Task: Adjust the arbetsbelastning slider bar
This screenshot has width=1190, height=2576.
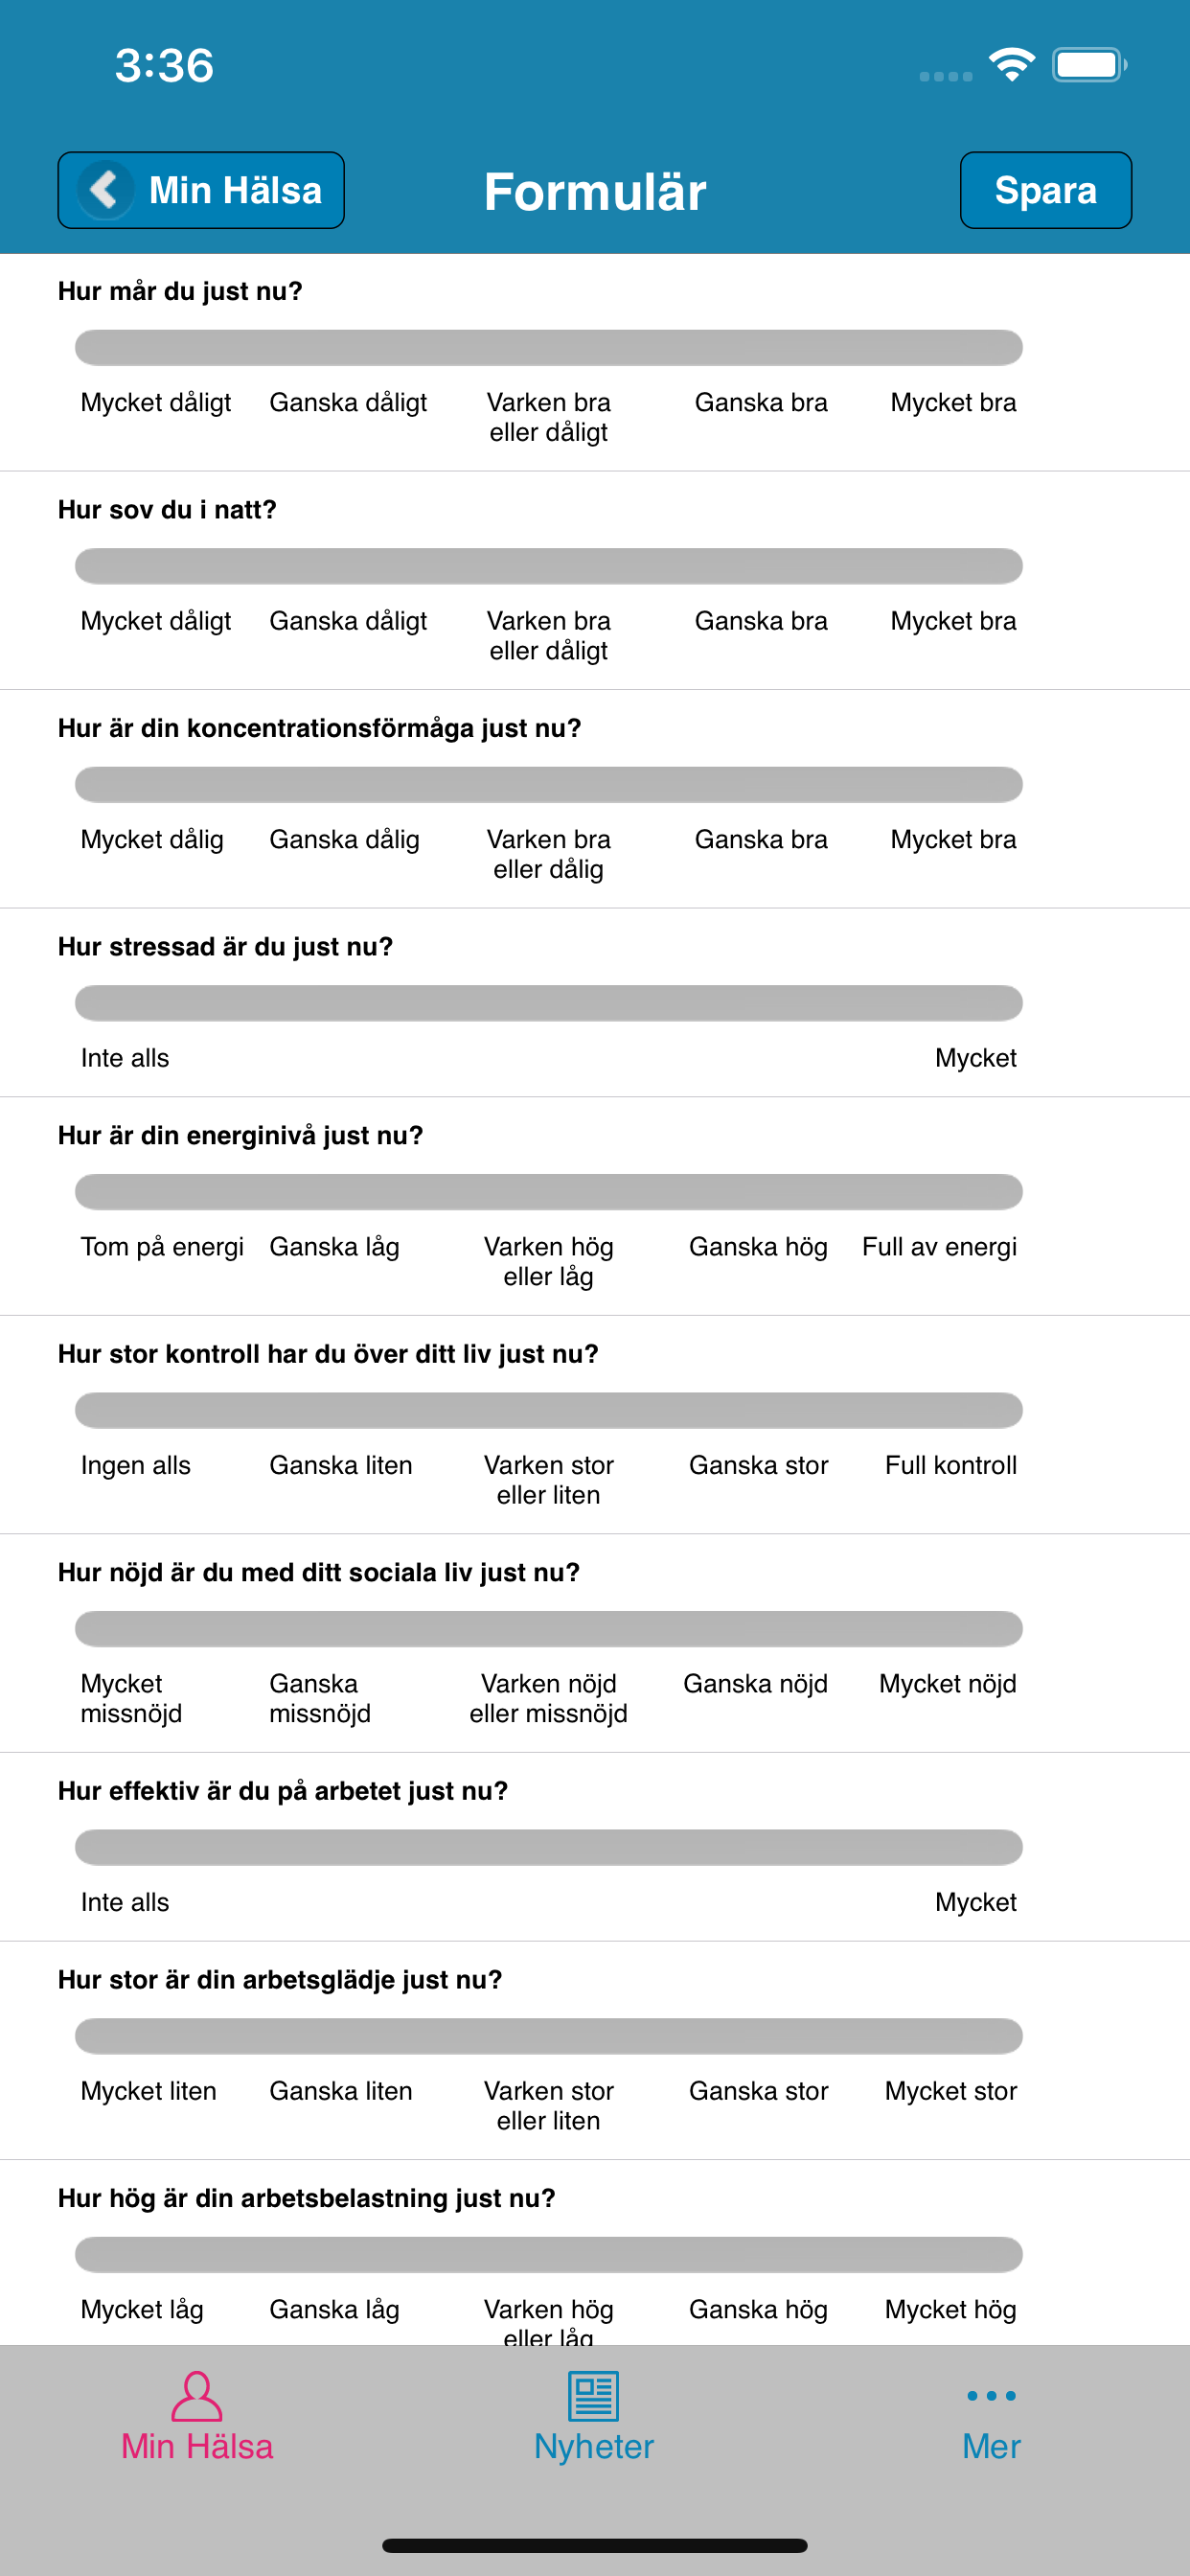Action: pyautogui.click(x=549, y=2254)
